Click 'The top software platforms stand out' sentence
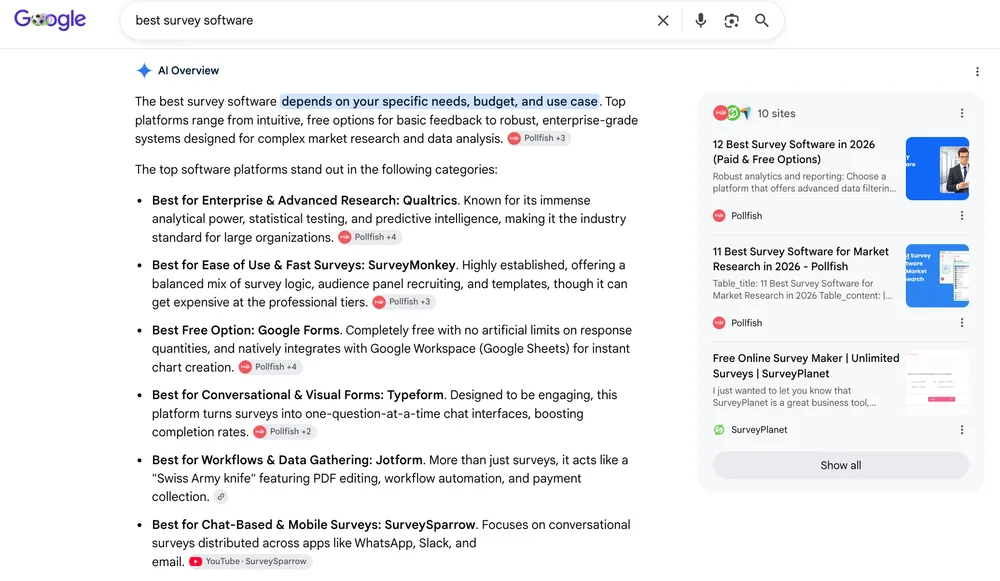Screen dimensions: 1000x581 [x=316, y=170]
